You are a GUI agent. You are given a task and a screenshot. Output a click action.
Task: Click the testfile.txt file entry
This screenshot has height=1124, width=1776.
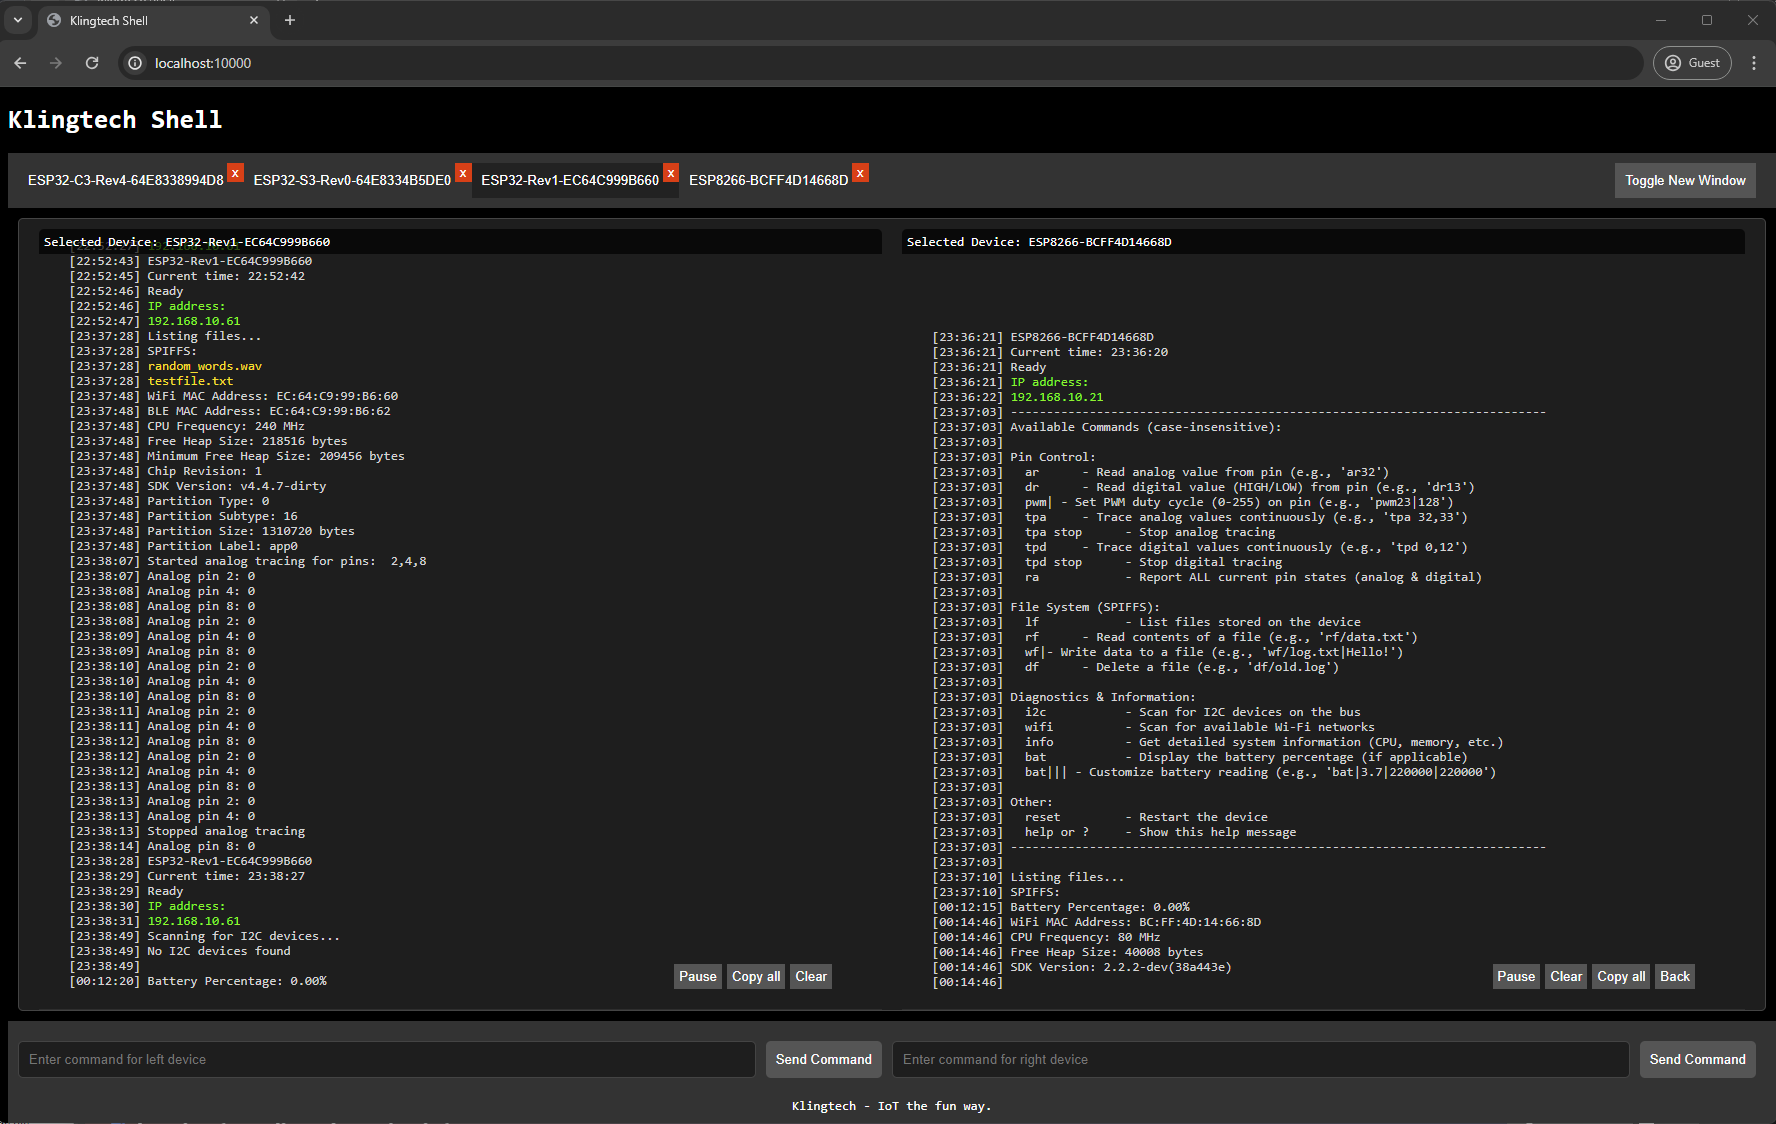pyautogui.click(x=190, y=381)
